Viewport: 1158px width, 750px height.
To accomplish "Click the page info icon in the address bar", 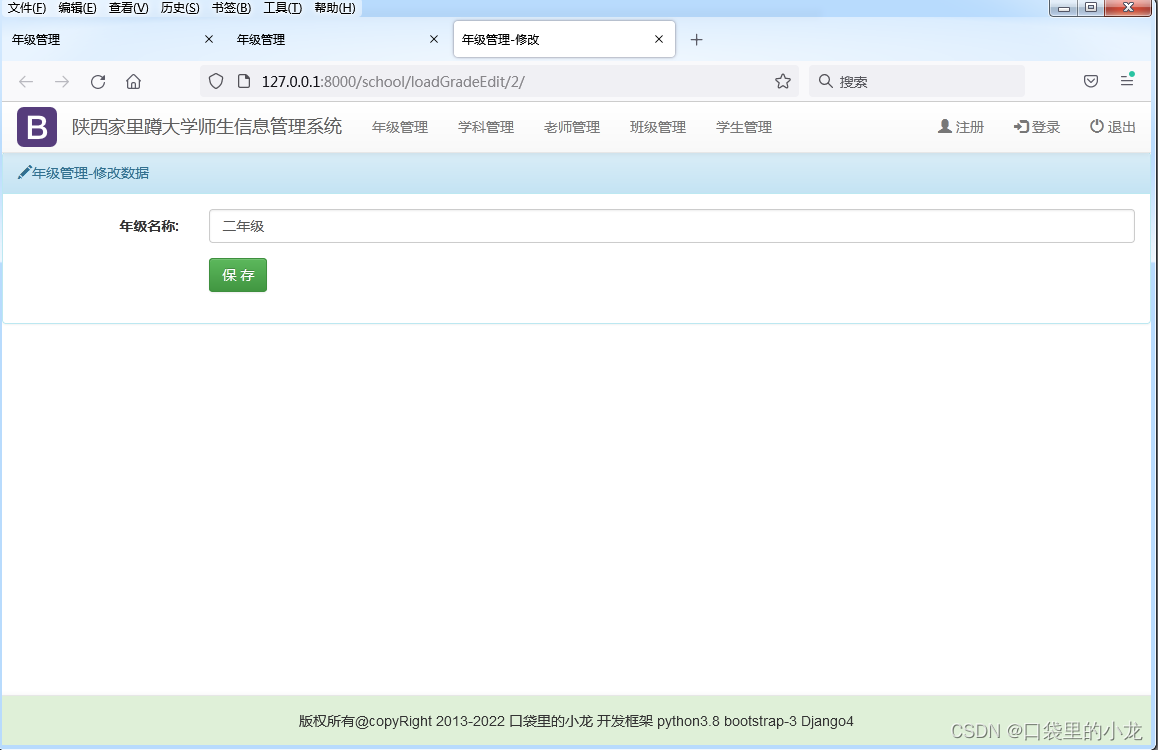I will [x=244, y=81].
